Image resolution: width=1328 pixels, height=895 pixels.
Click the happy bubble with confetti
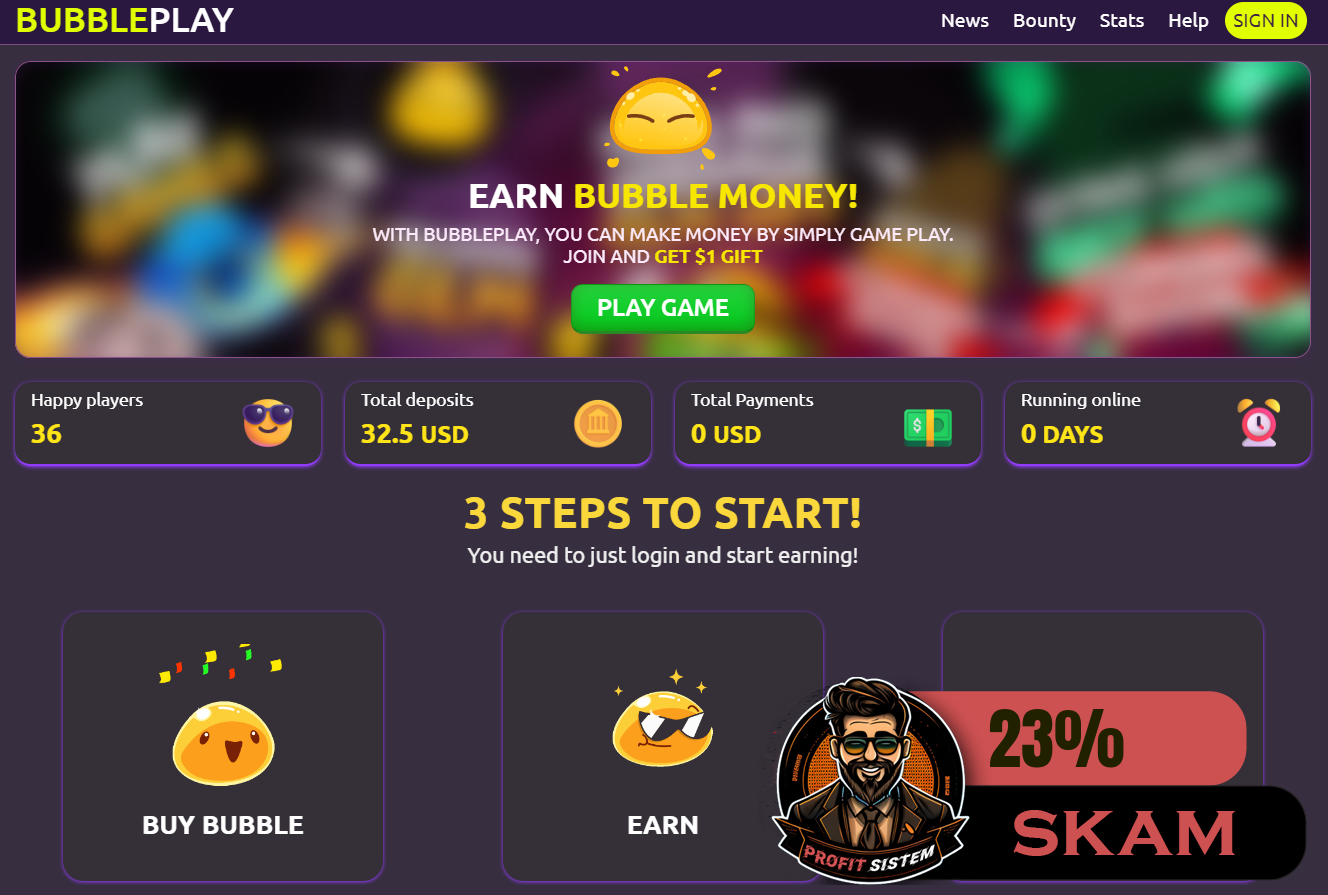(223, 716)
